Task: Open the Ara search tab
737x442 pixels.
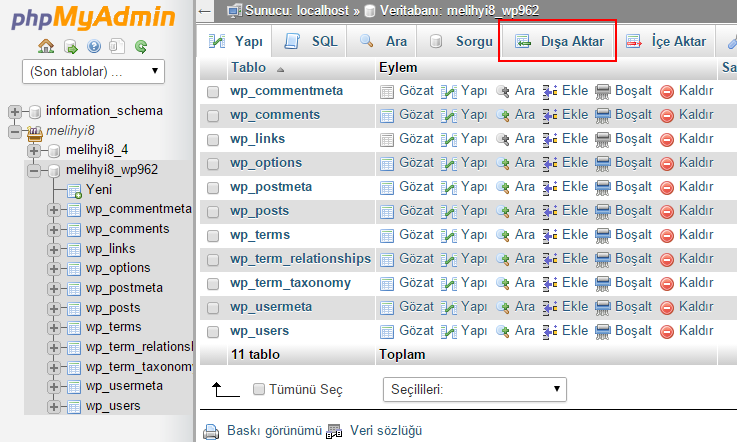Action: tap(382, 41)
